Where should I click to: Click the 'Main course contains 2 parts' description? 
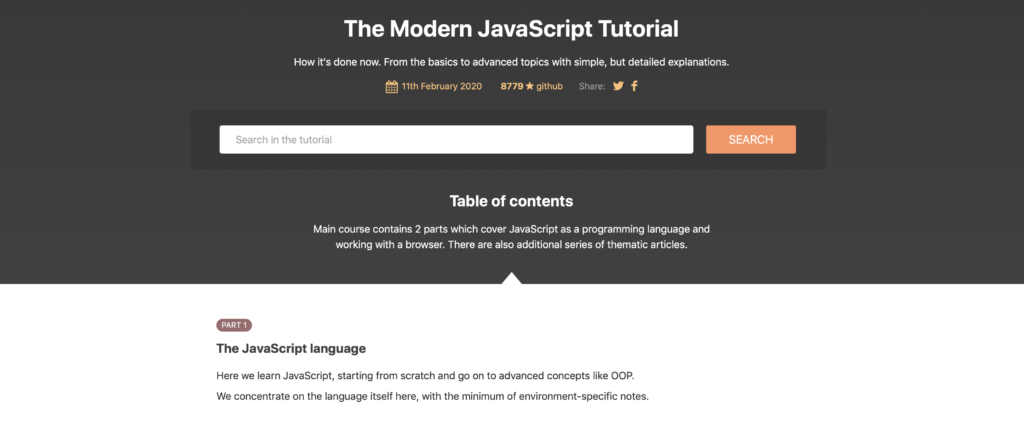[511, 229]
